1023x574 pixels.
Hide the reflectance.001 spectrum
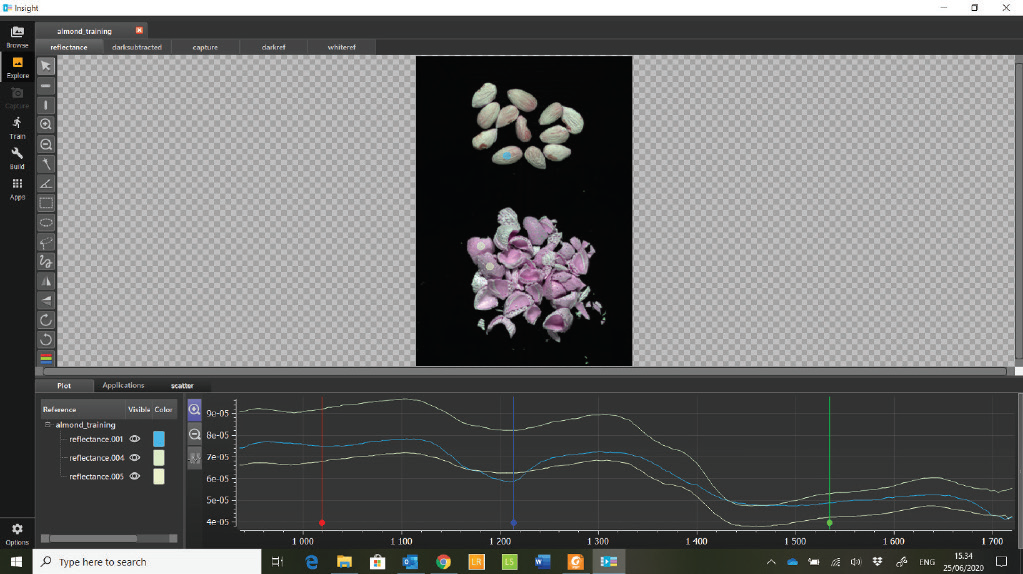pyautogui.click(x=134, y=439)
